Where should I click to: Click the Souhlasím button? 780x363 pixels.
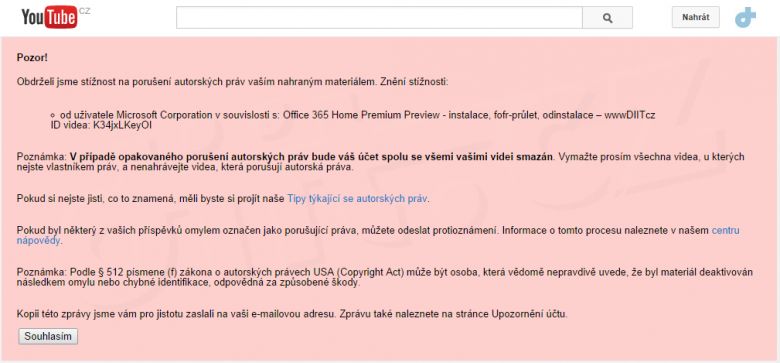[x=48, y=336]
